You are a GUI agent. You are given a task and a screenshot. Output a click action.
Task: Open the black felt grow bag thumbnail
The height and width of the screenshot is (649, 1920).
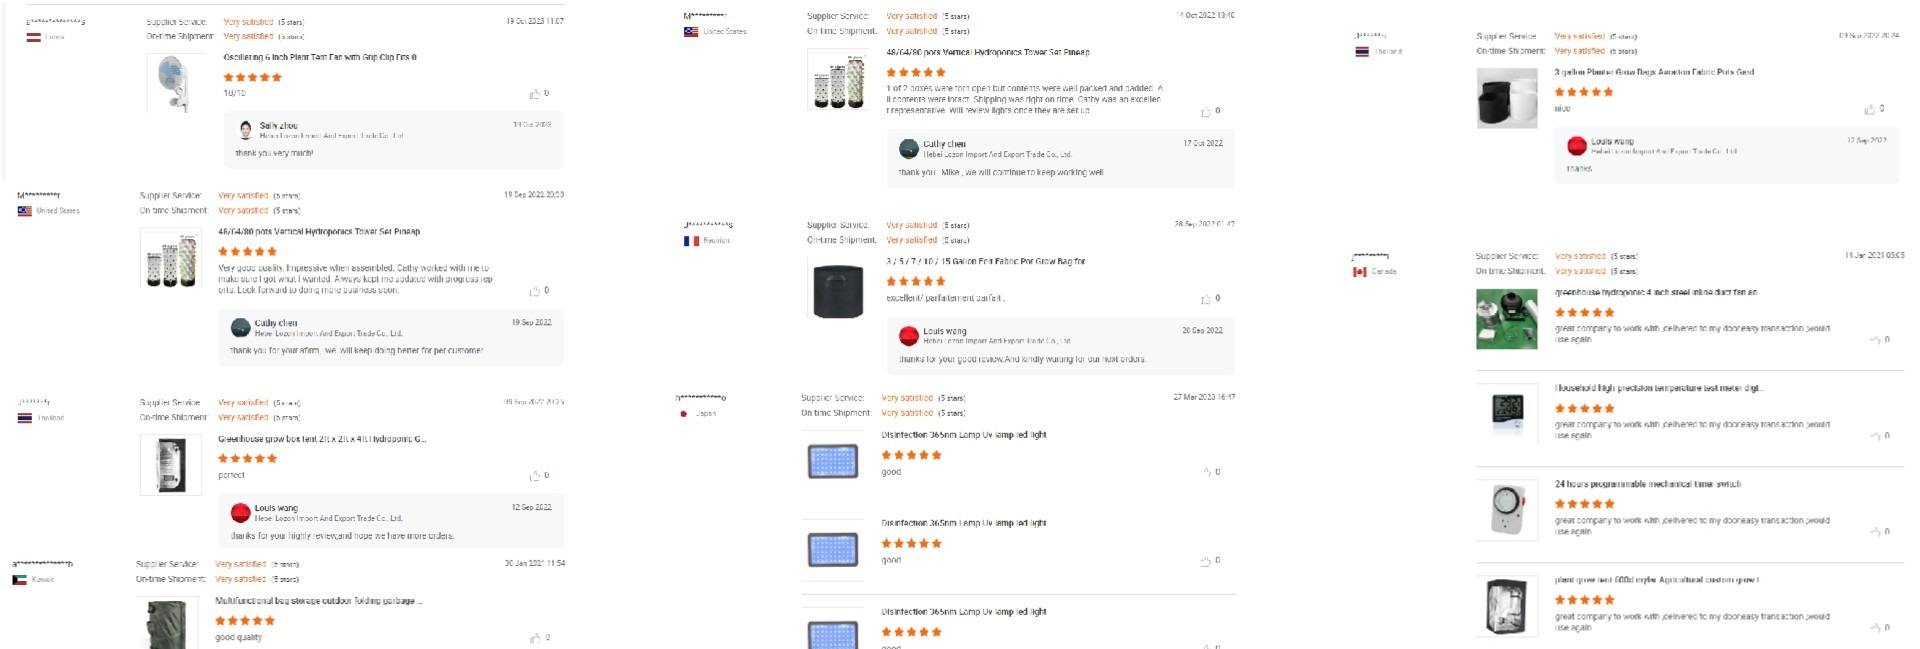click(x=838, y=290)
